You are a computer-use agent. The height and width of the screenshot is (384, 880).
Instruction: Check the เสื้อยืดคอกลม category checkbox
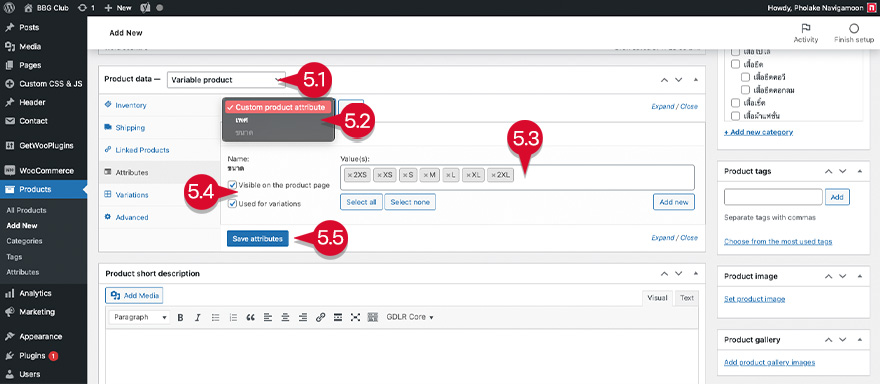click(745, 90)
